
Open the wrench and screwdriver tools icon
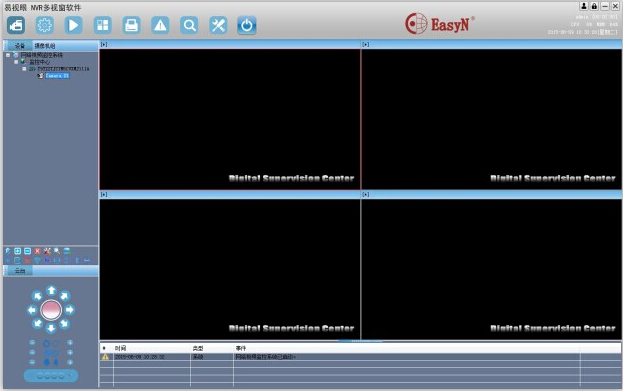coord(218,25)
